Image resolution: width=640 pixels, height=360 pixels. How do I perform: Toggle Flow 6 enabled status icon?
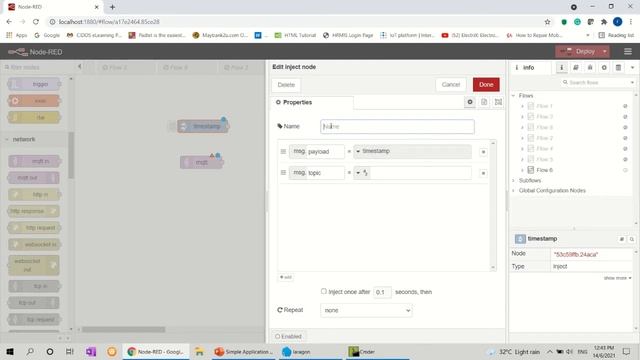tap(625, 170)
